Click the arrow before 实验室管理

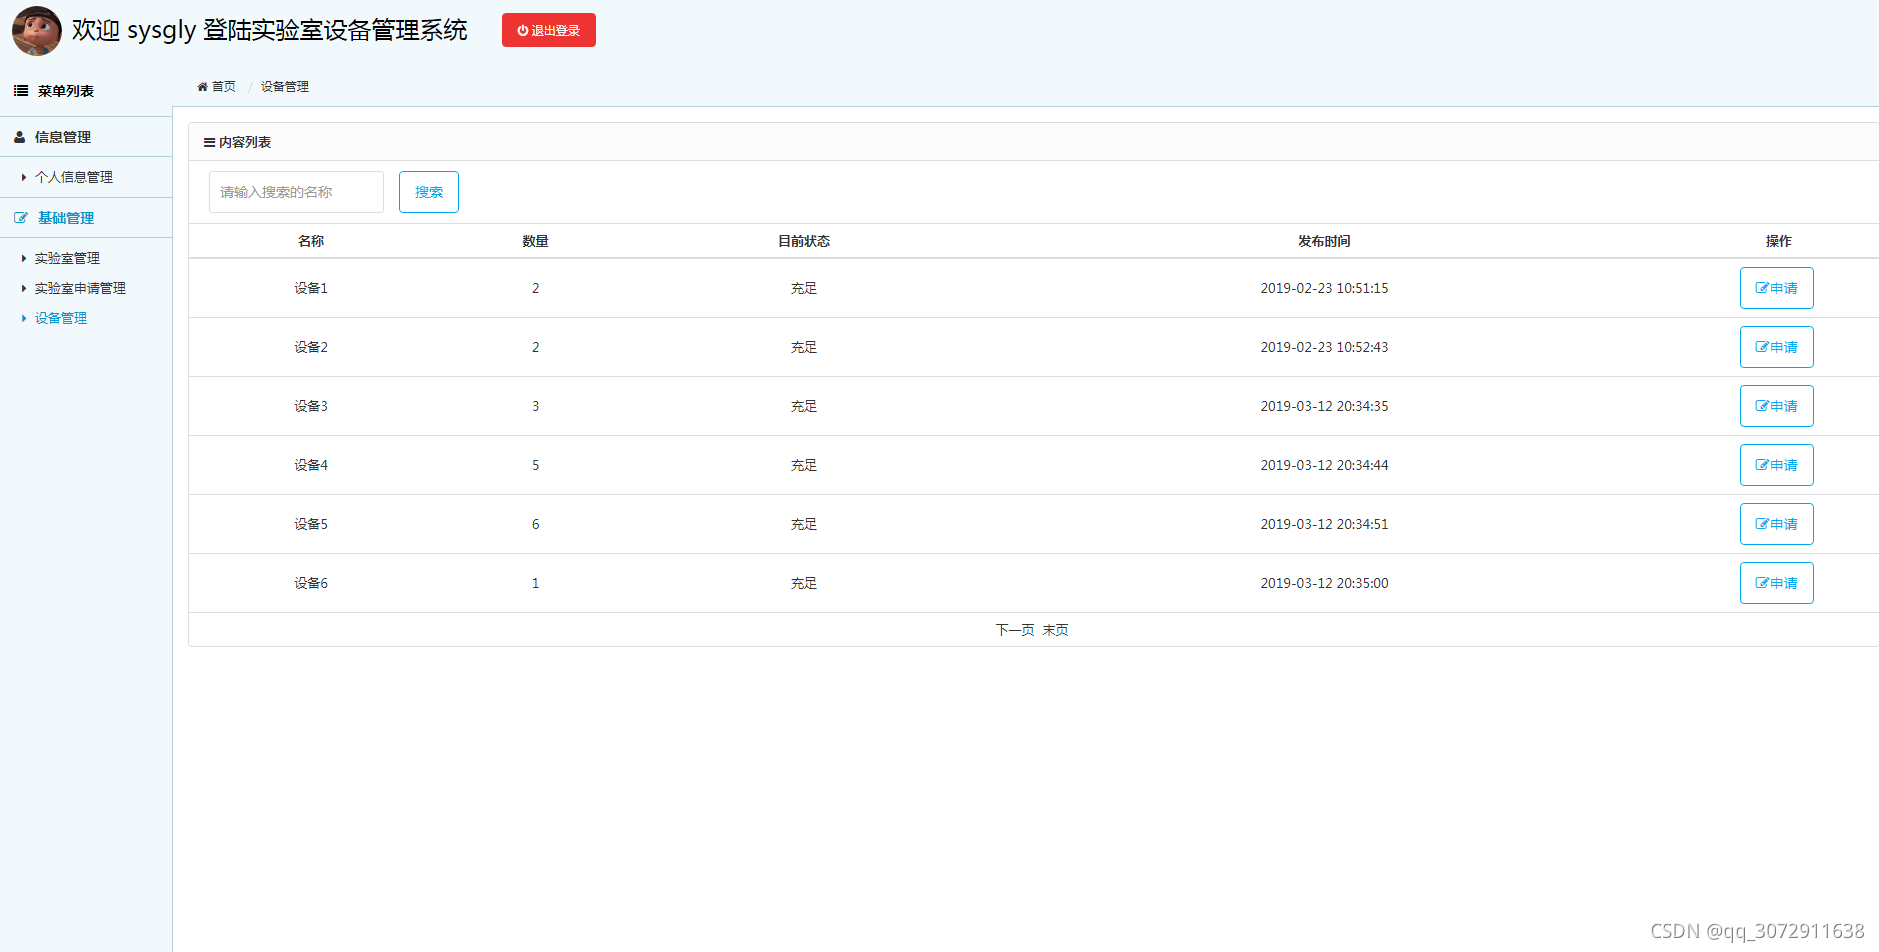[x=24, y=258]
